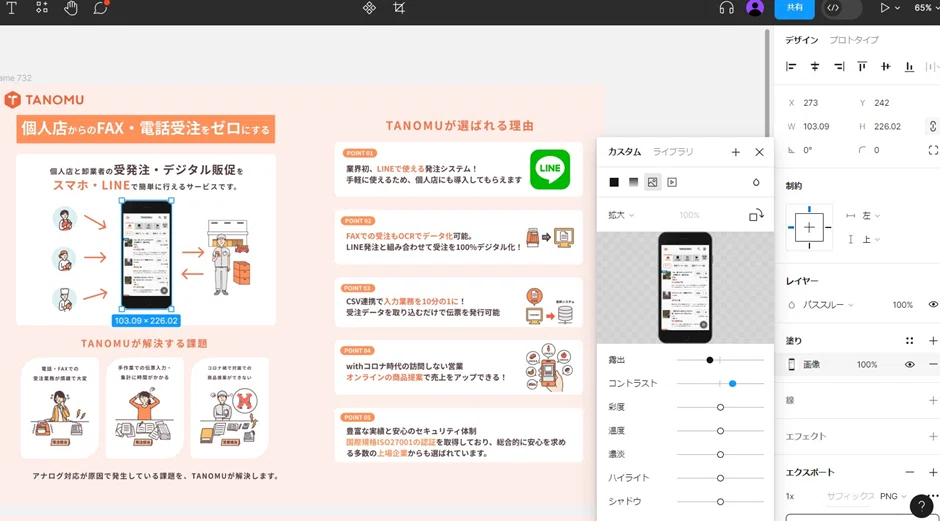940x521 pixels.
Task: Remove export setting in エクスポート section
Action: [x=909, y=472]
